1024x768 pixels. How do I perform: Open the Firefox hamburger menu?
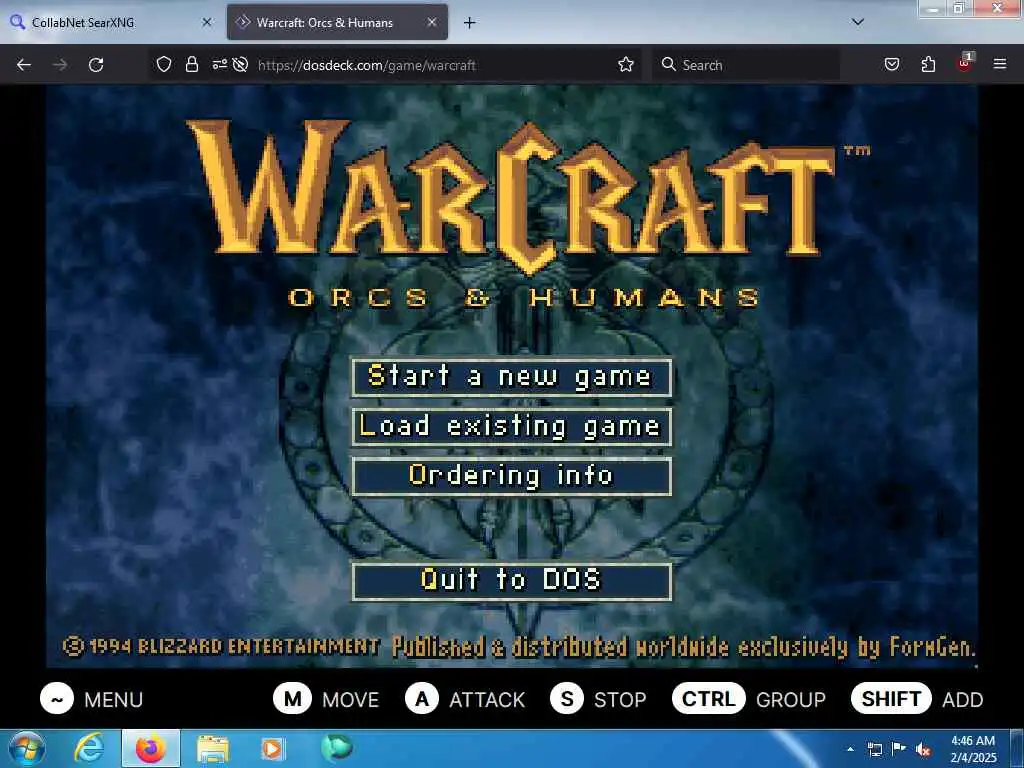point(1000,64)
